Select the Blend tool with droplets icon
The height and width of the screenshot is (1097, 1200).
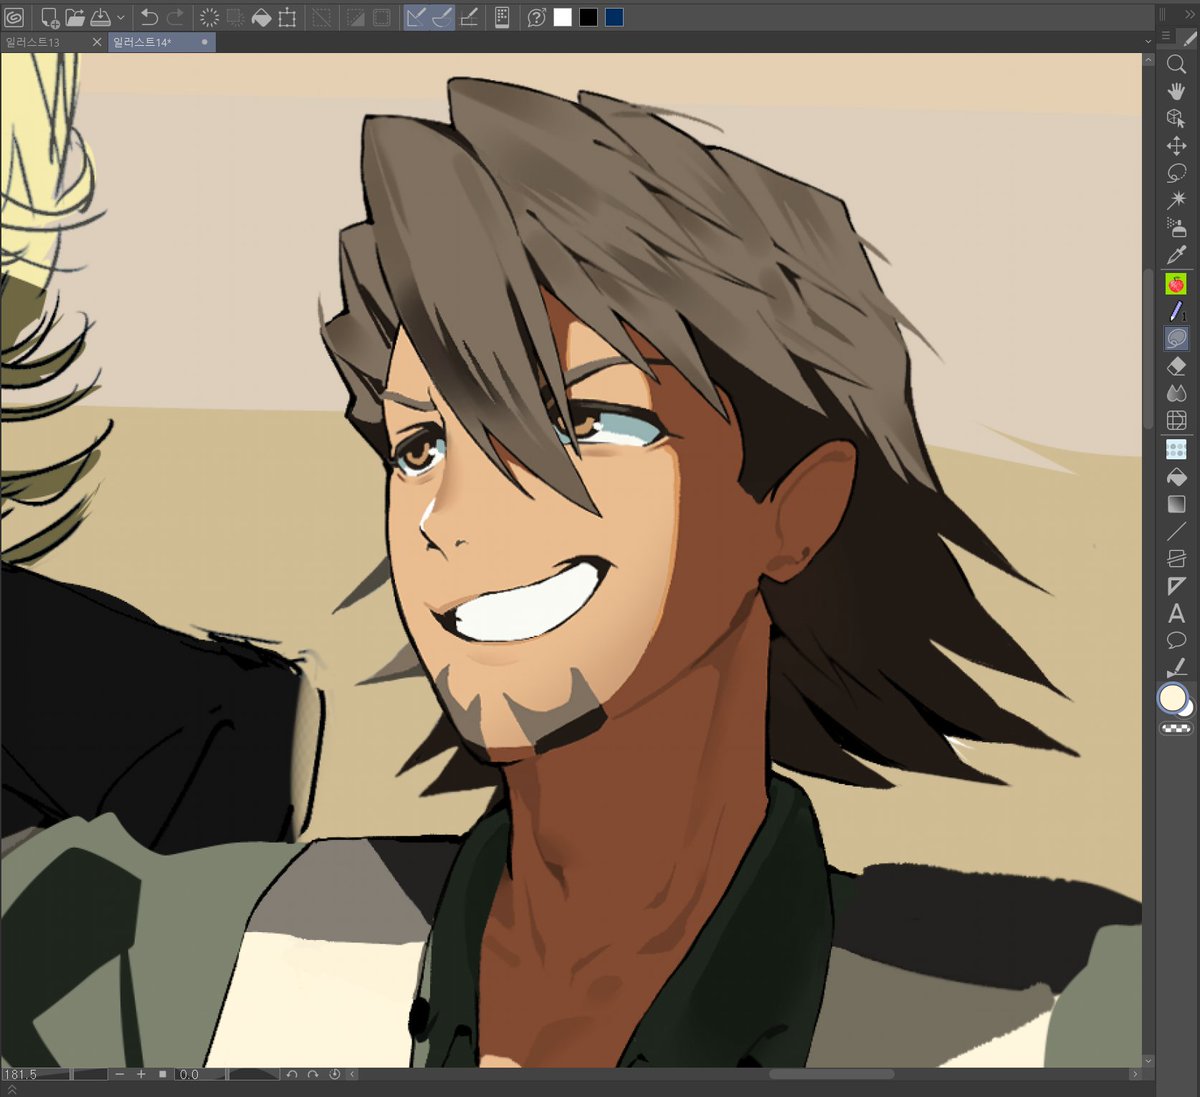[1176, 393]
